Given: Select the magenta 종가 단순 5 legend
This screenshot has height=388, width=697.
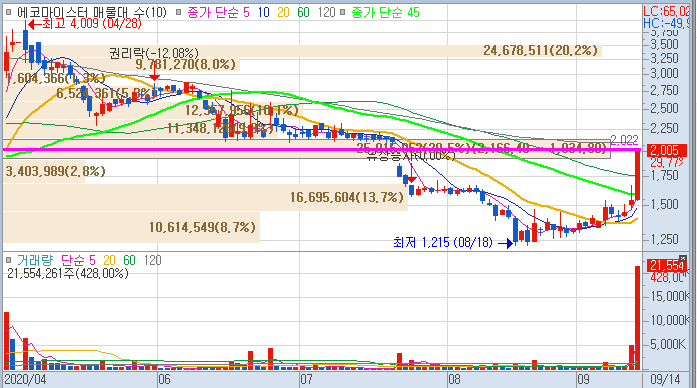Looking at the screenshot, I should click(x=218, y=12).
